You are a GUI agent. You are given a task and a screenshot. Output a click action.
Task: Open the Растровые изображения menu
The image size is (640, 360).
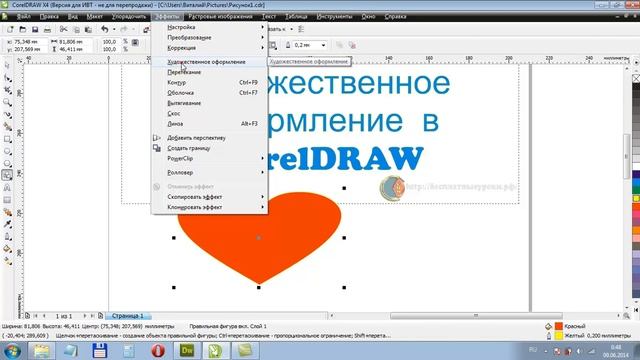click(220, 17)
